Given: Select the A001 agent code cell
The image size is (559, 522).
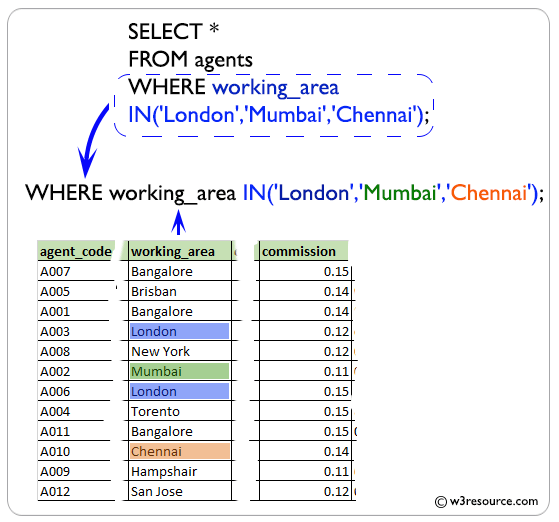Looking at the screenshot, I should (x=76, y=311).
